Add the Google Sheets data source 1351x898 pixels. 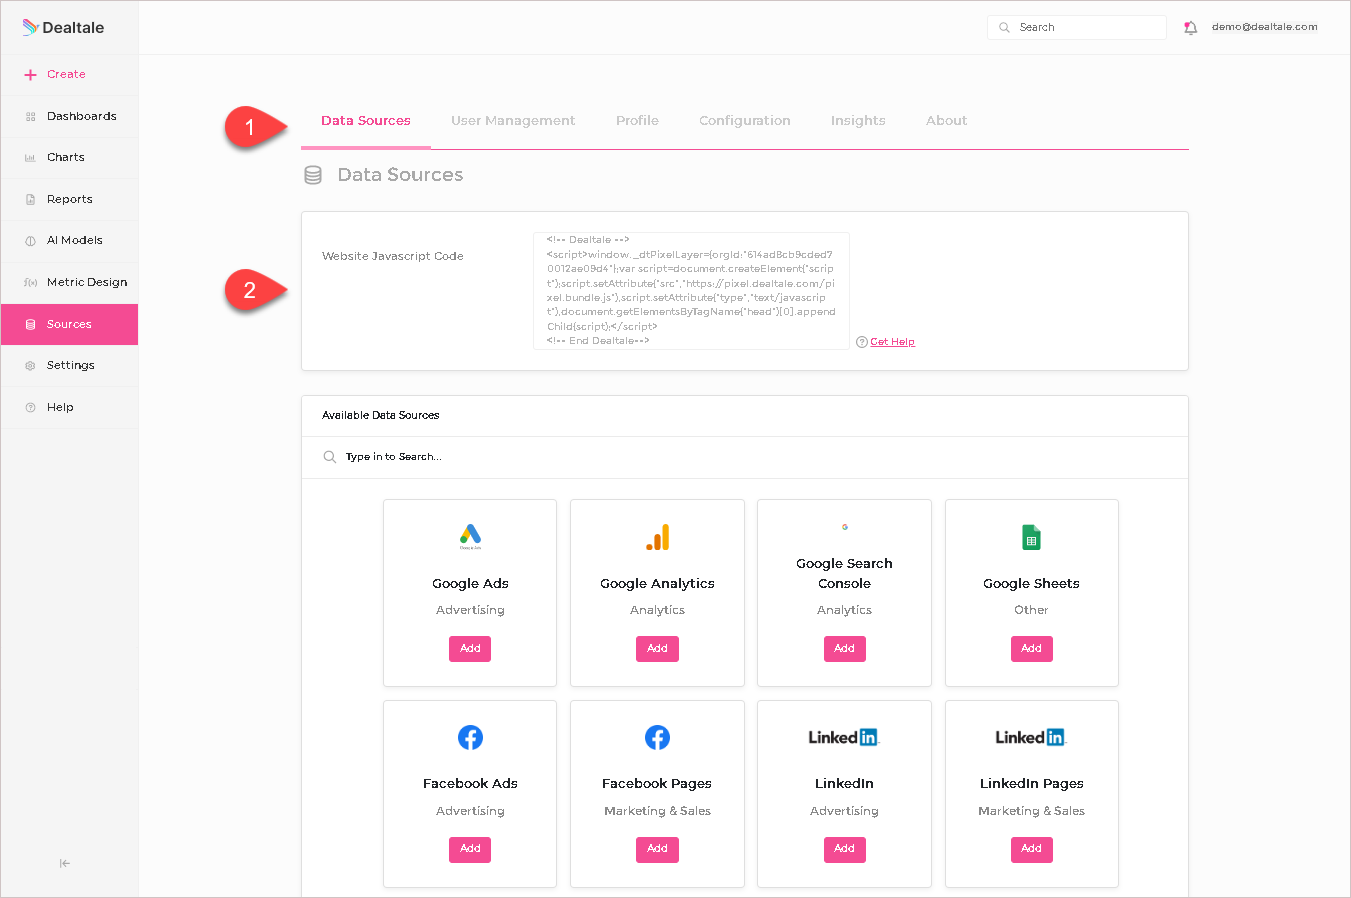1031,649
